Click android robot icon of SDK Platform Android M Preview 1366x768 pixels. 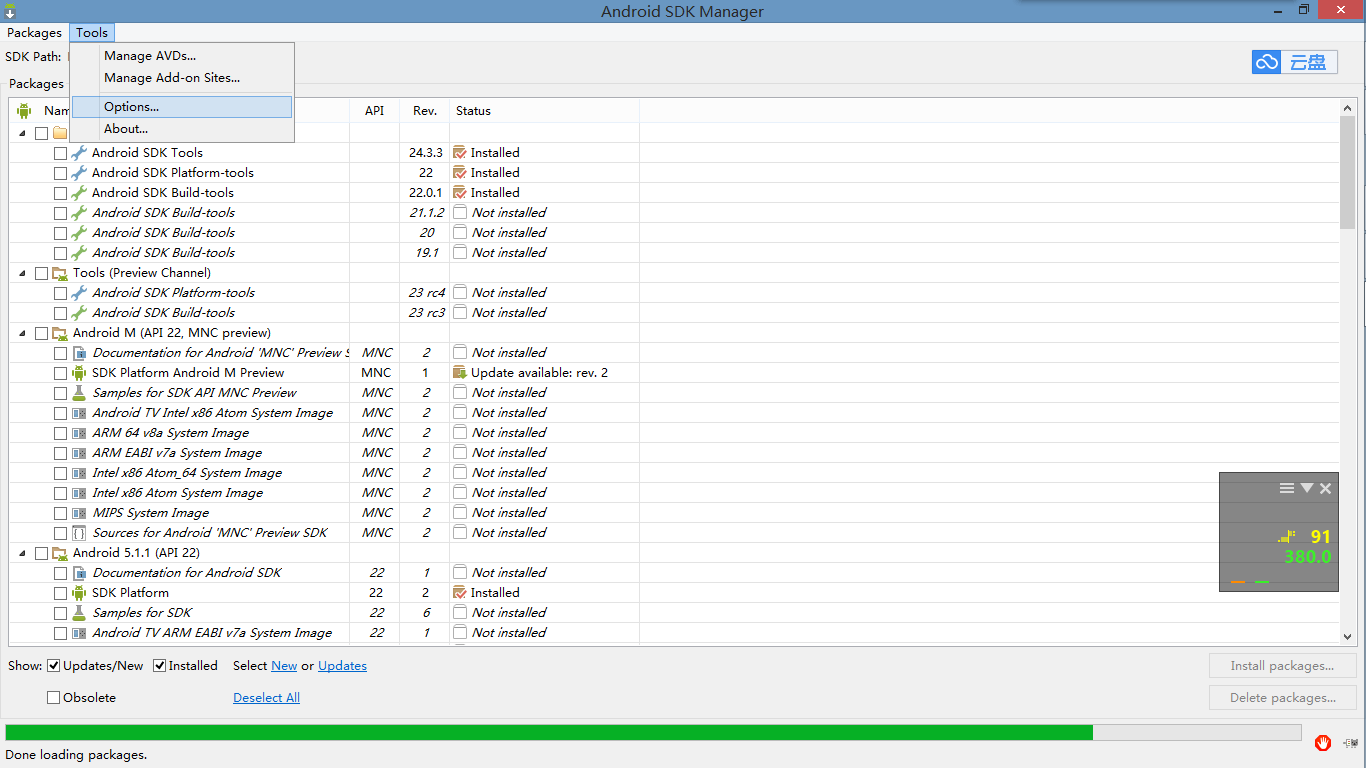coord(79,373)
